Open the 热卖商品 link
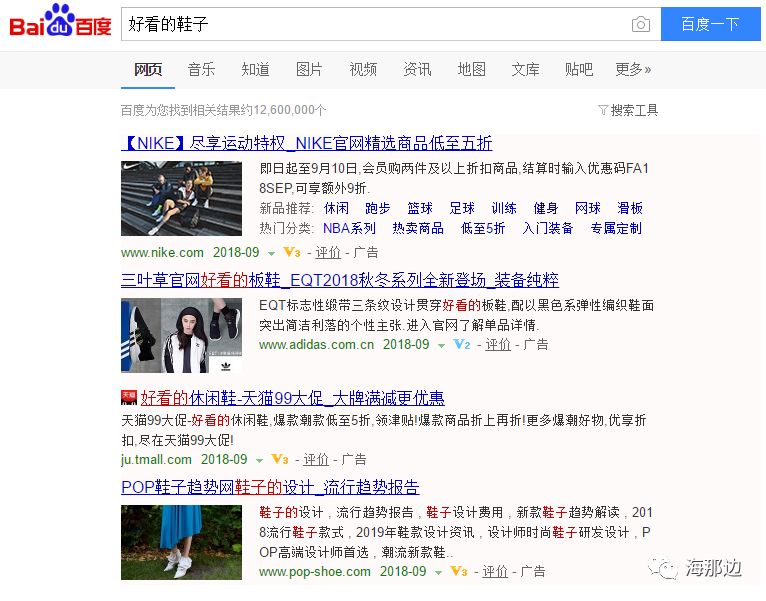The height and width of the screenshot is (601, 766). click(418, 228)
